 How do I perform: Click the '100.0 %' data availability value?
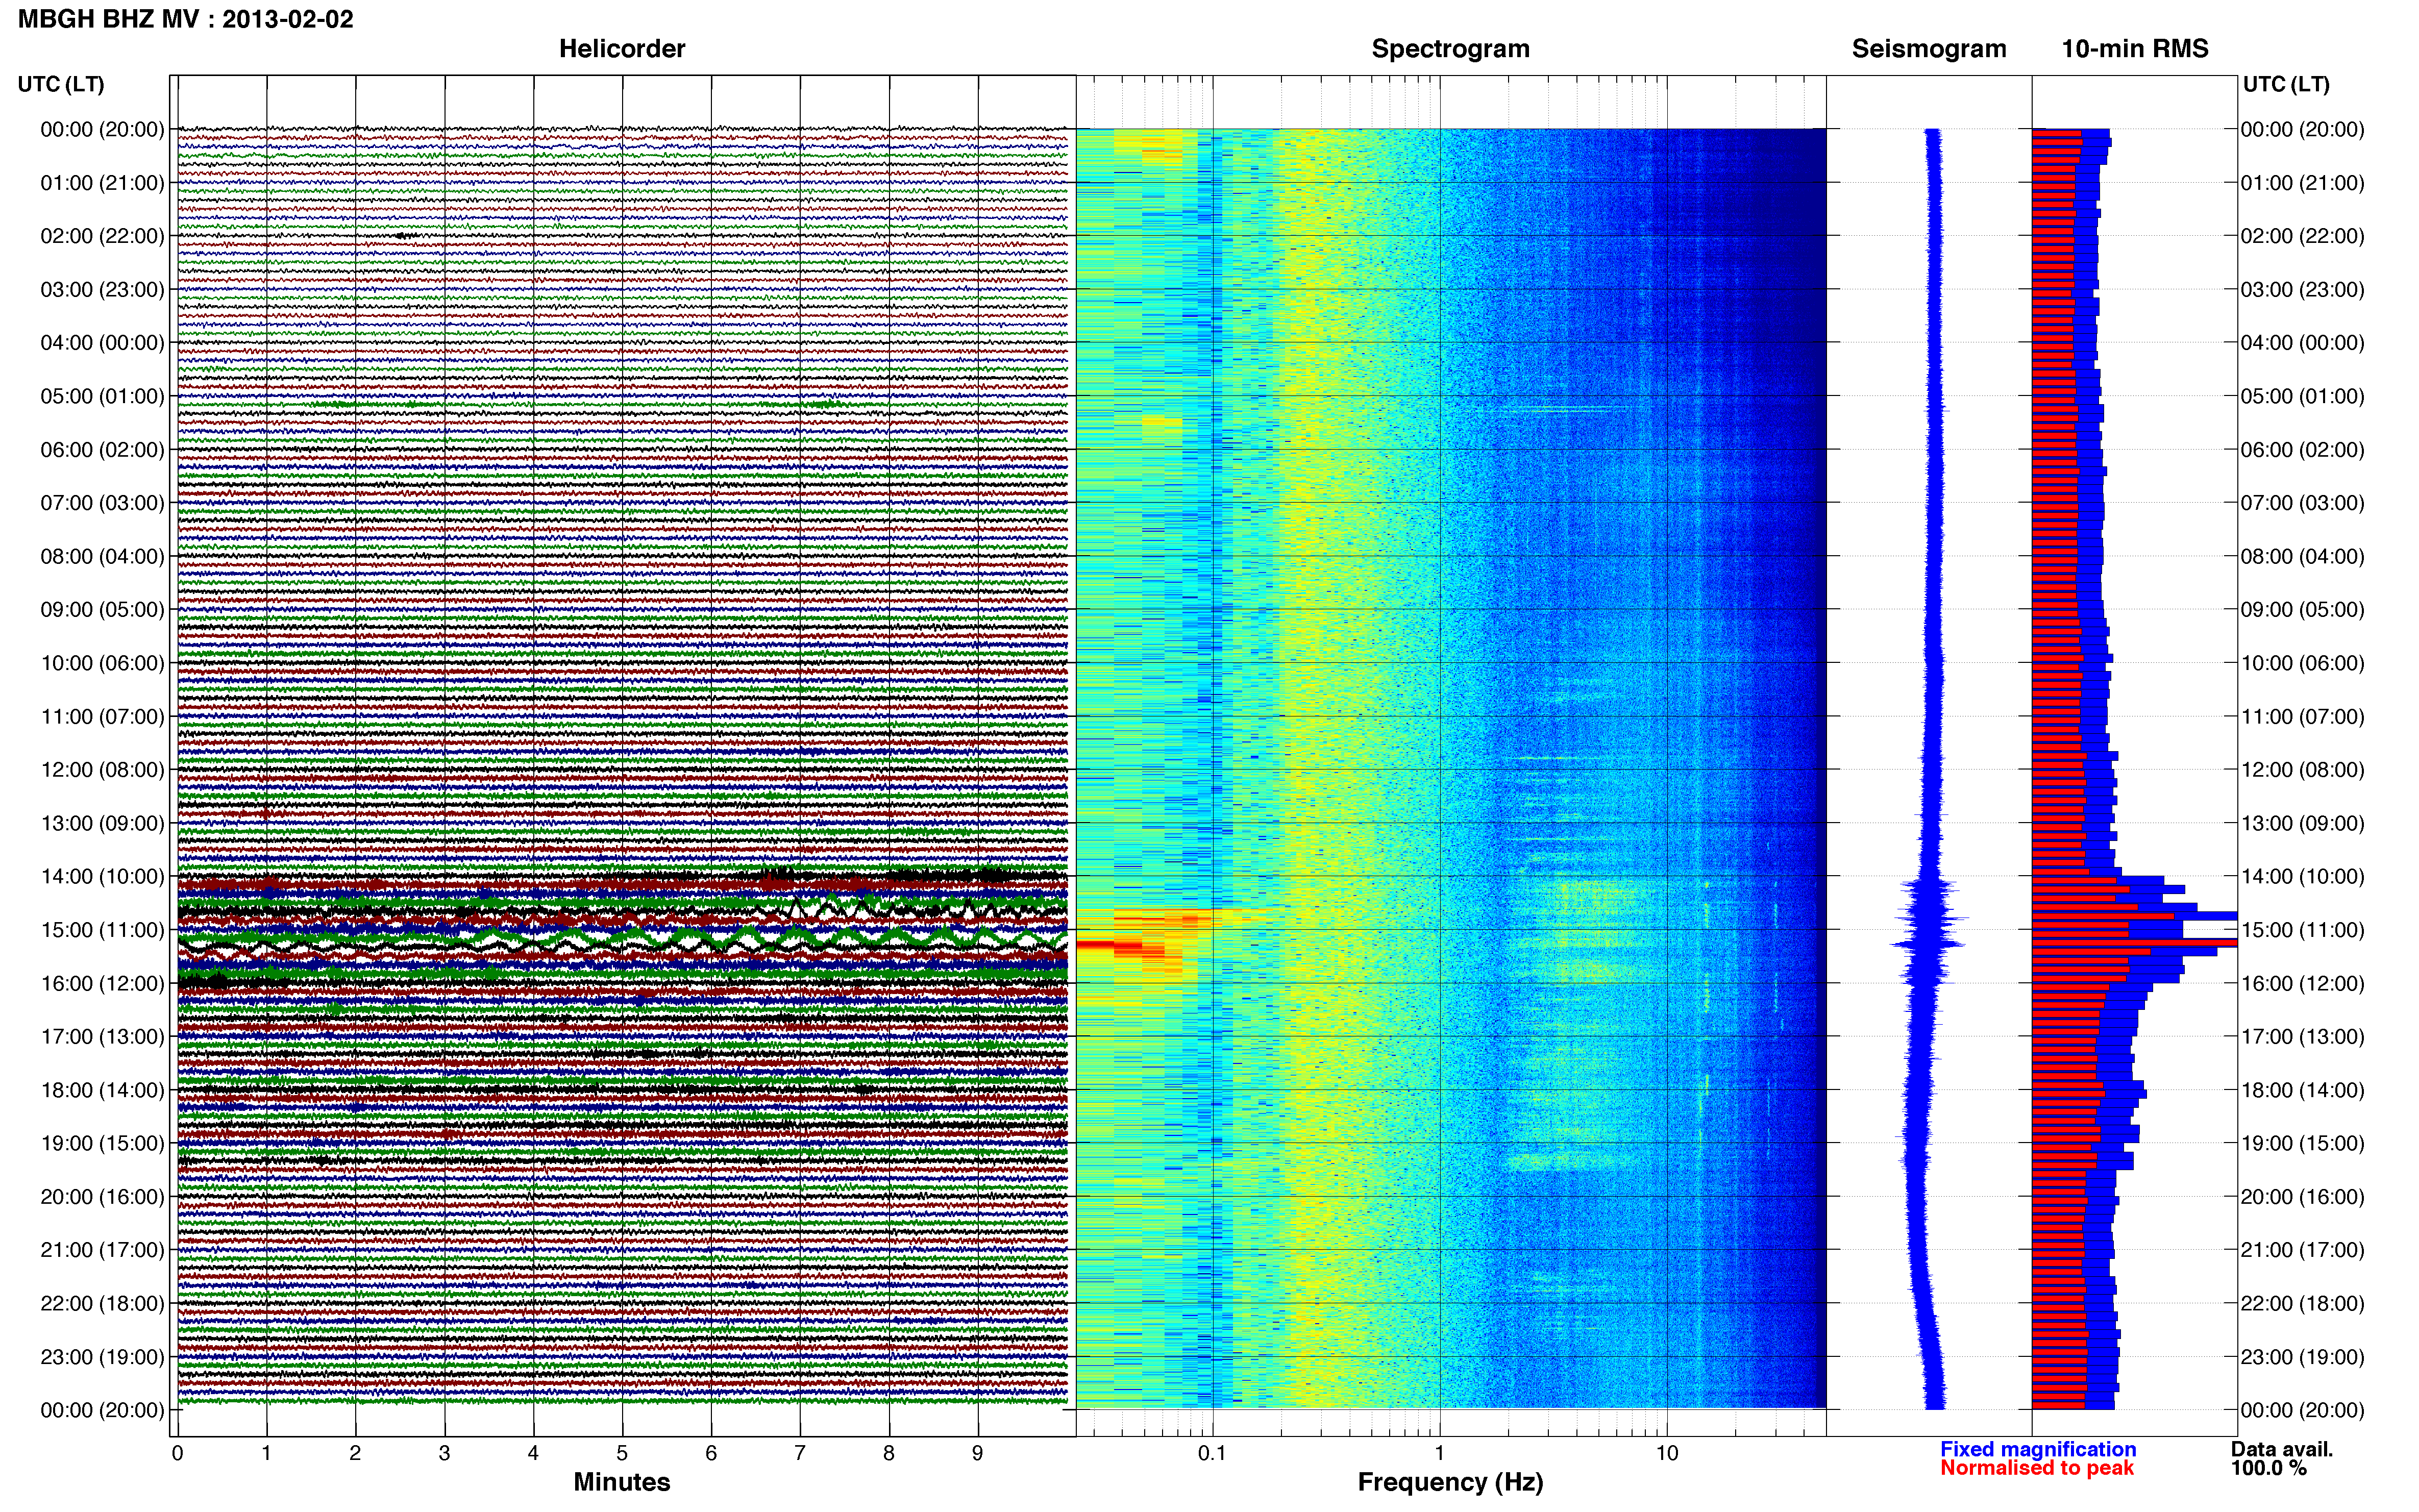click(x=2268, y=1468)
